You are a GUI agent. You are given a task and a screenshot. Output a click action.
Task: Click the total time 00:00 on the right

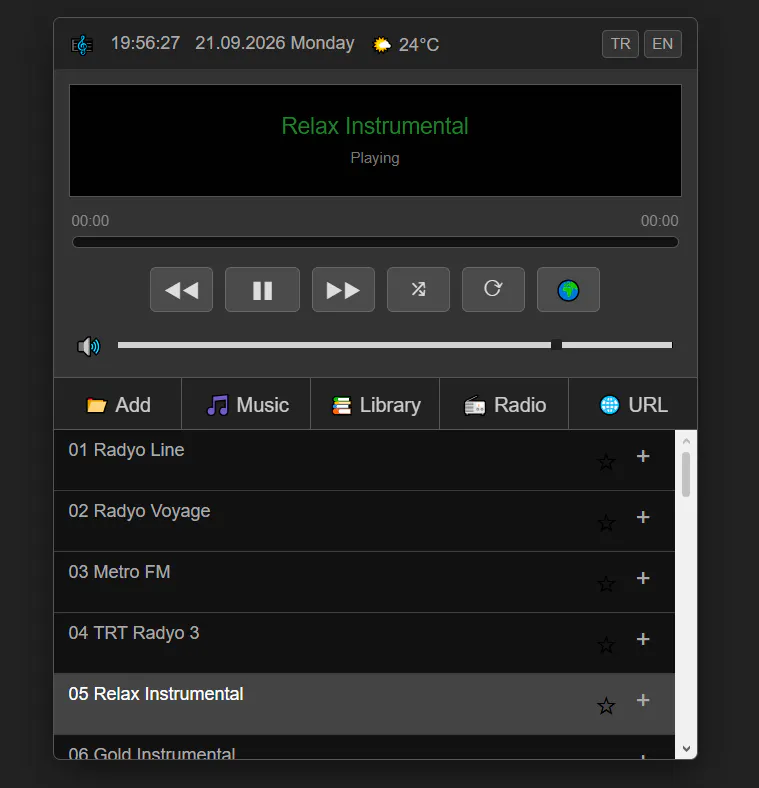(x=659, y=221)
